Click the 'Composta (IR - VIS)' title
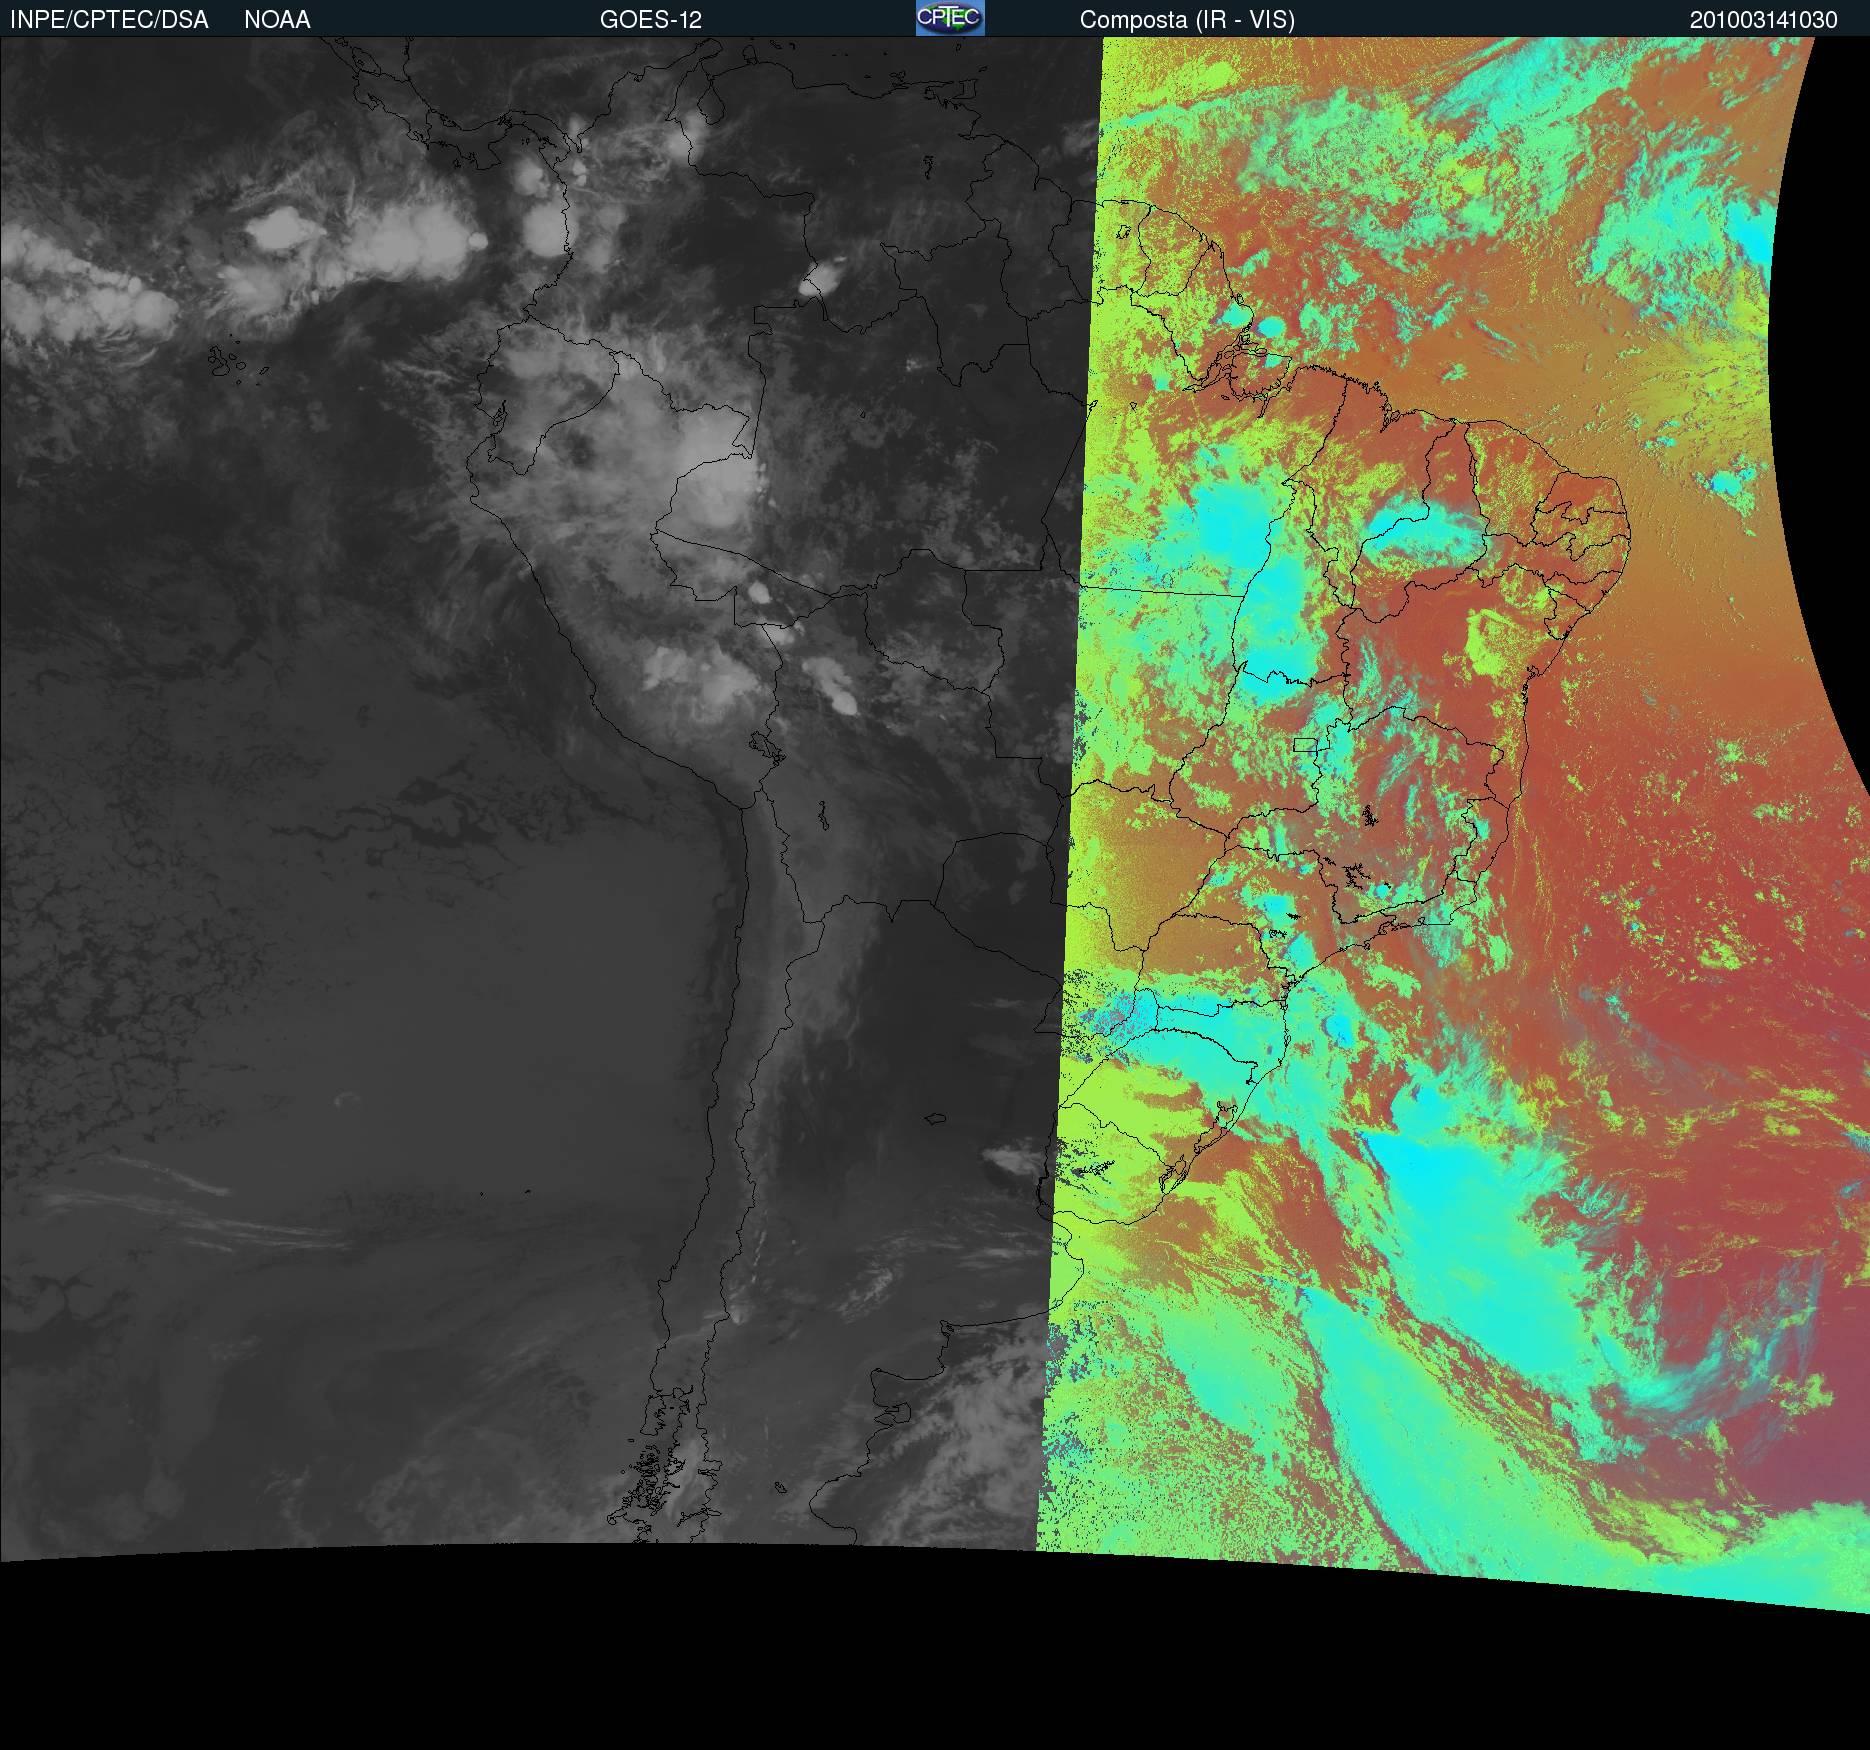Screen dimensions: 1870x1750 point(1187,20)
